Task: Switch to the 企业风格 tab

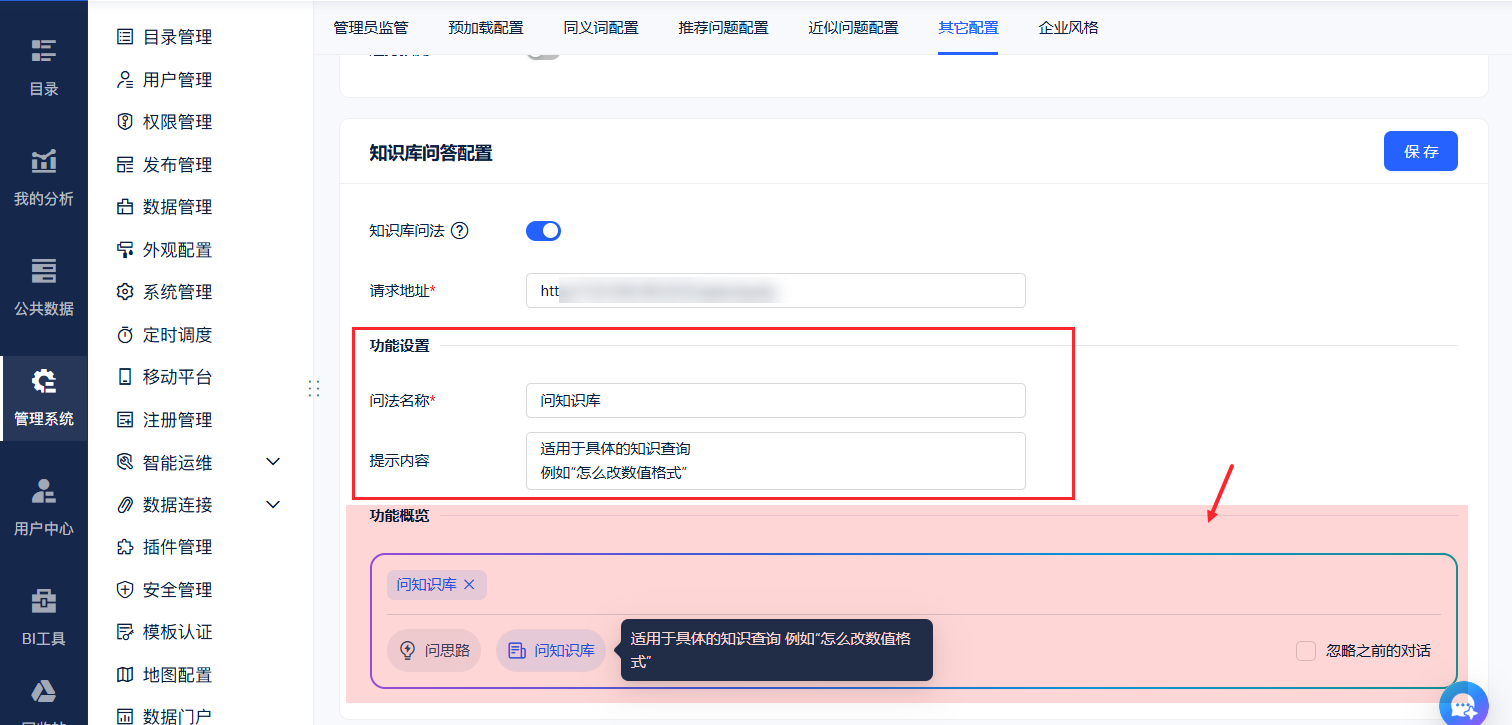Action: 1068,28
